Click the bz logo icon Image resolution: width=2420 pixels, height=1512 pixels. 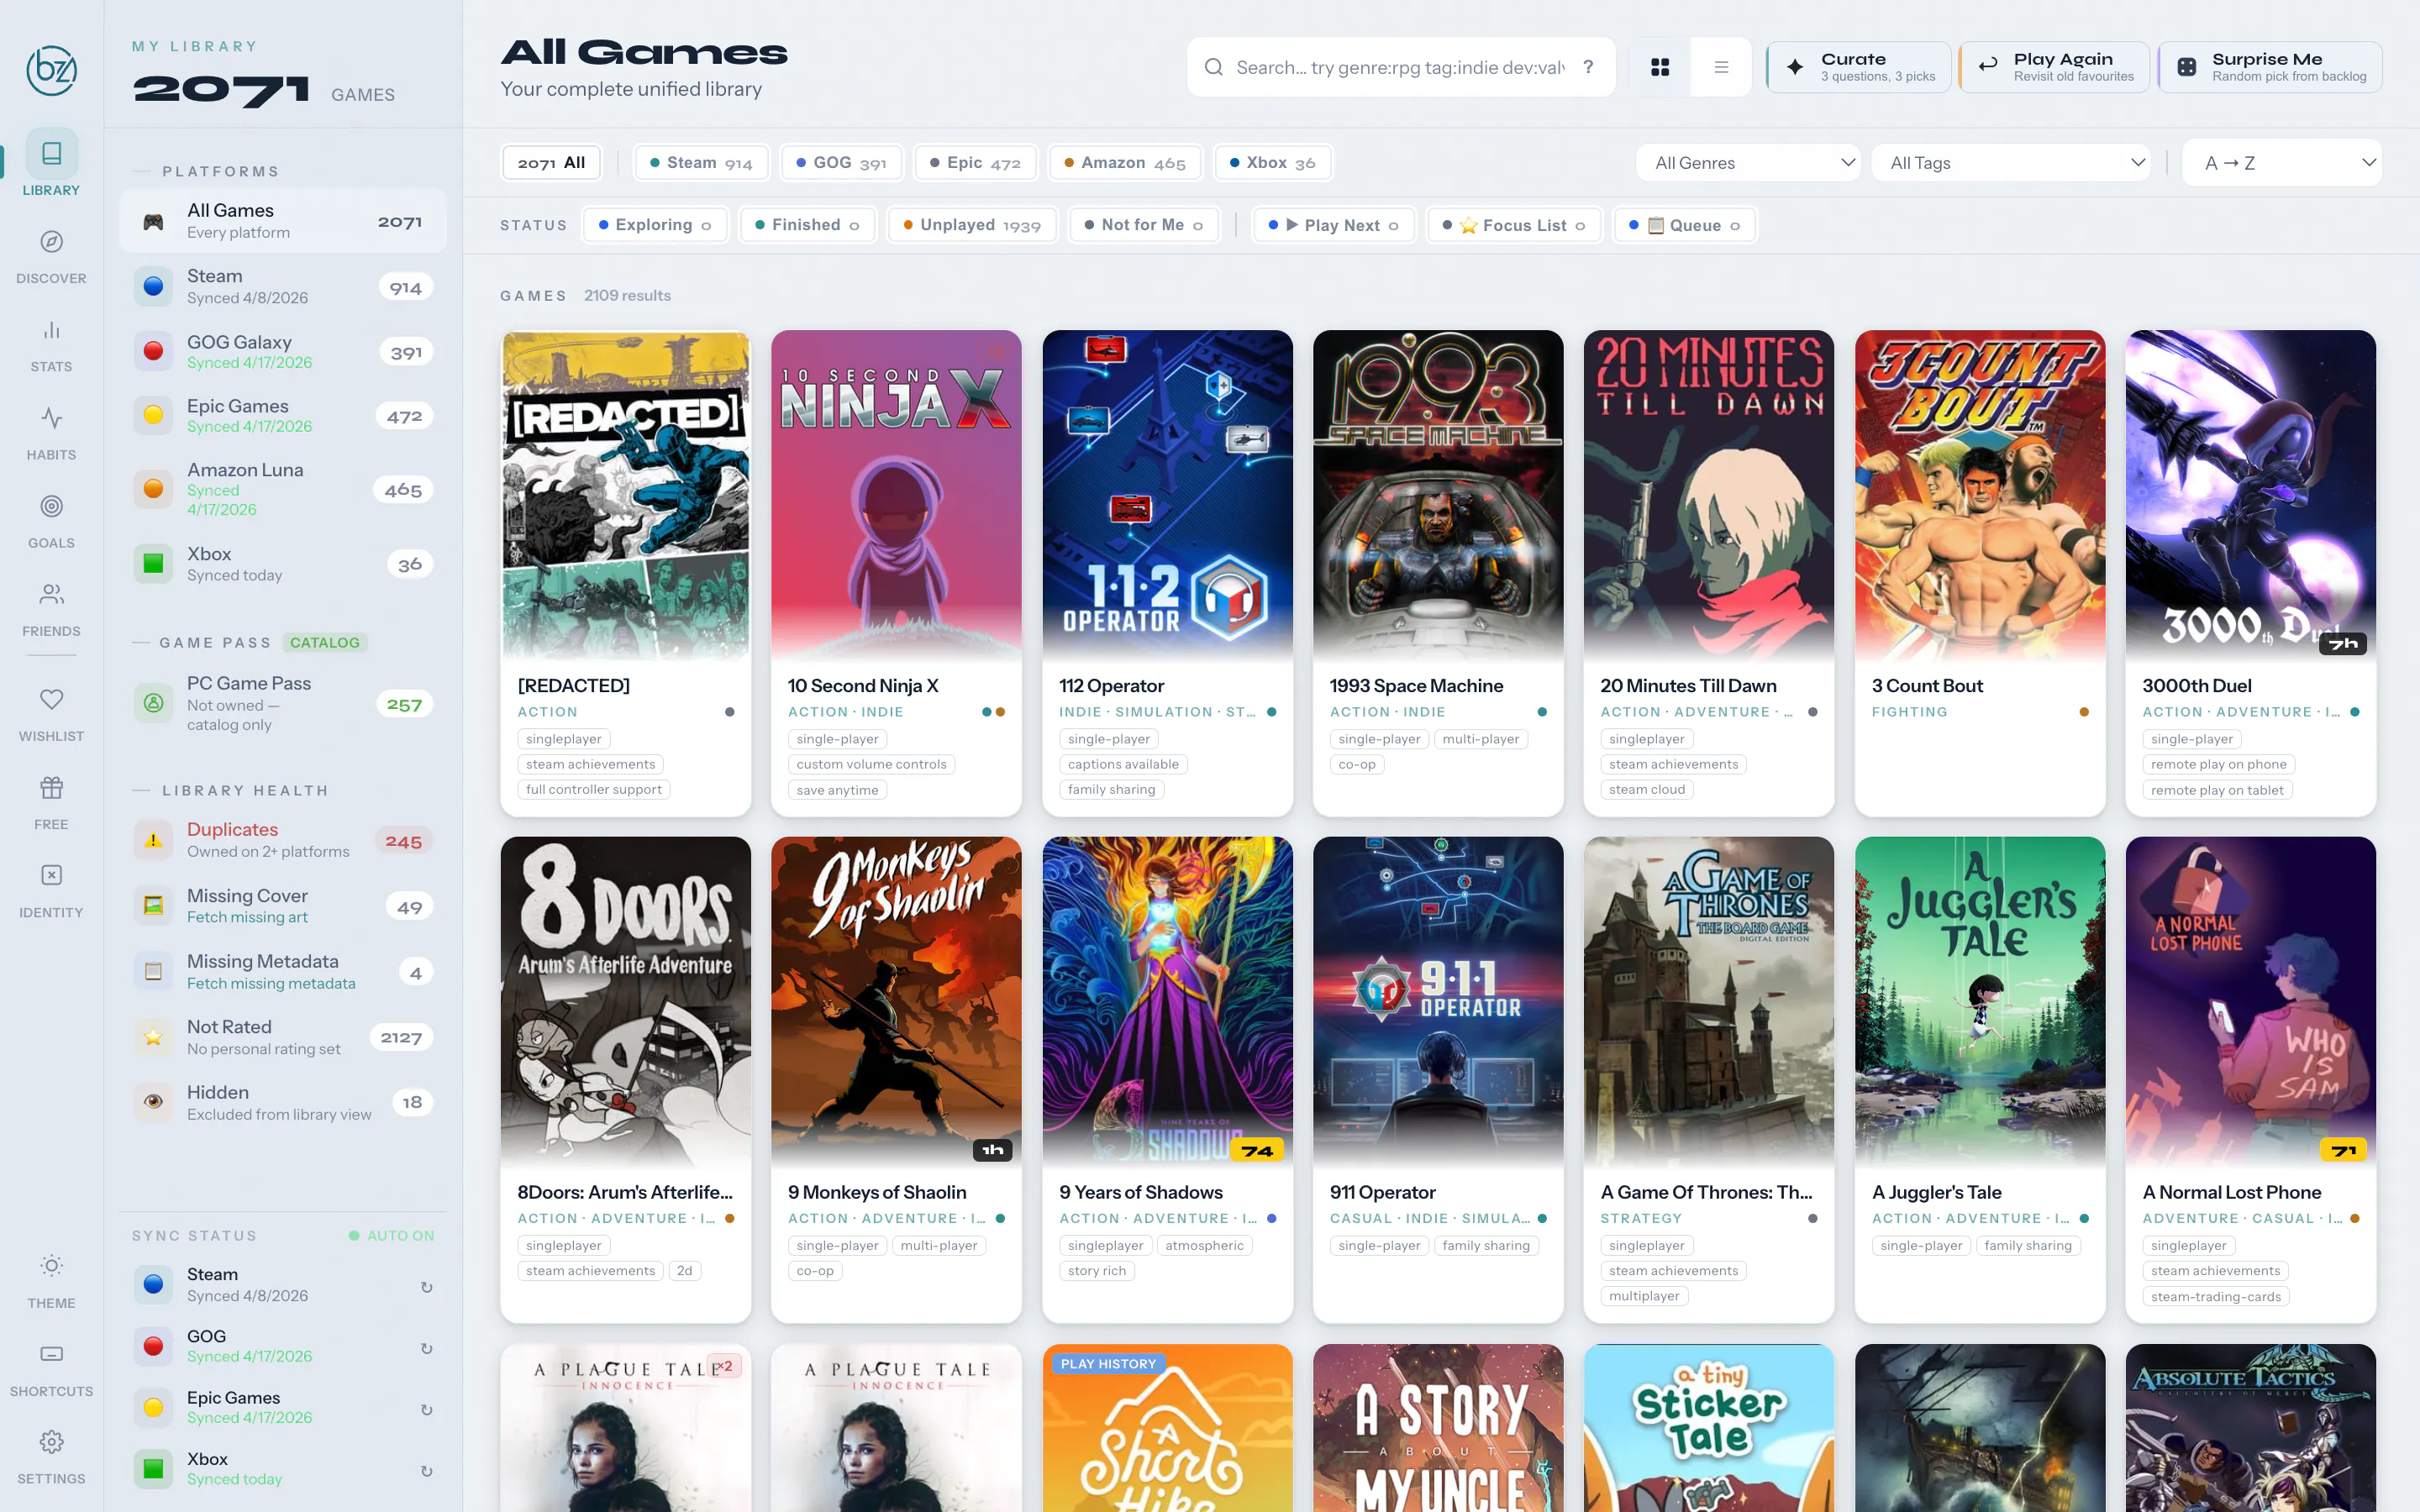pyautogui.click(x=51, y=70)
